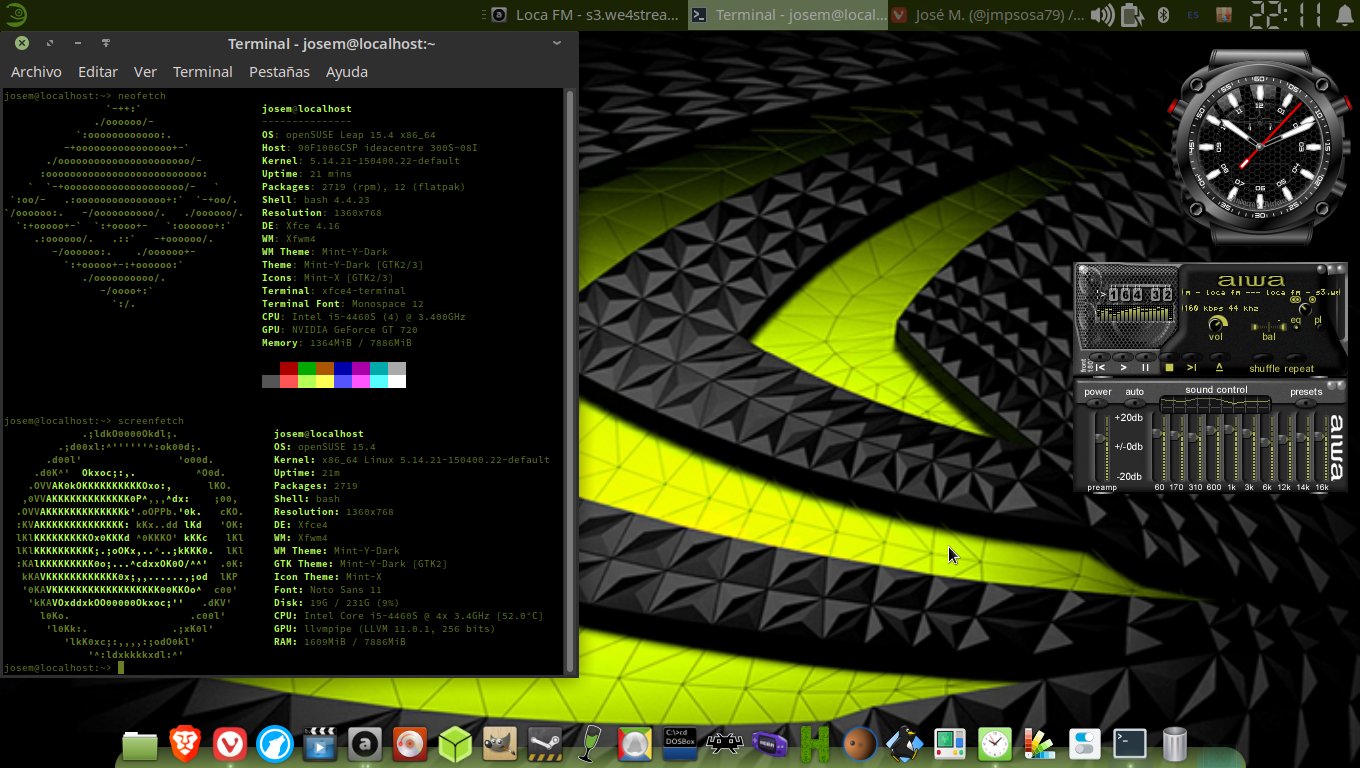Open the trash can in the dock
The width and height of the screenshot is (1360, 768).
pyautogui.click(x=1175, y=744)
